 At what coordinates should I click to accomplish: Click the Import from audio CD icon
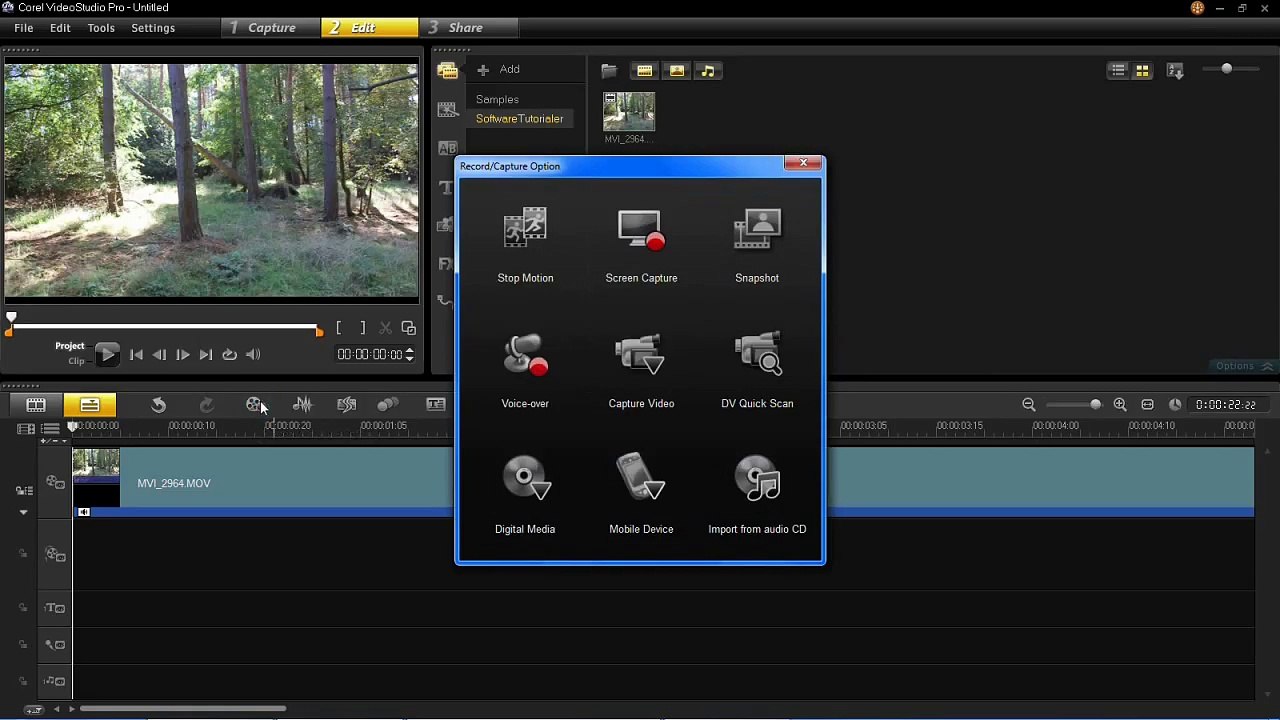757,478
